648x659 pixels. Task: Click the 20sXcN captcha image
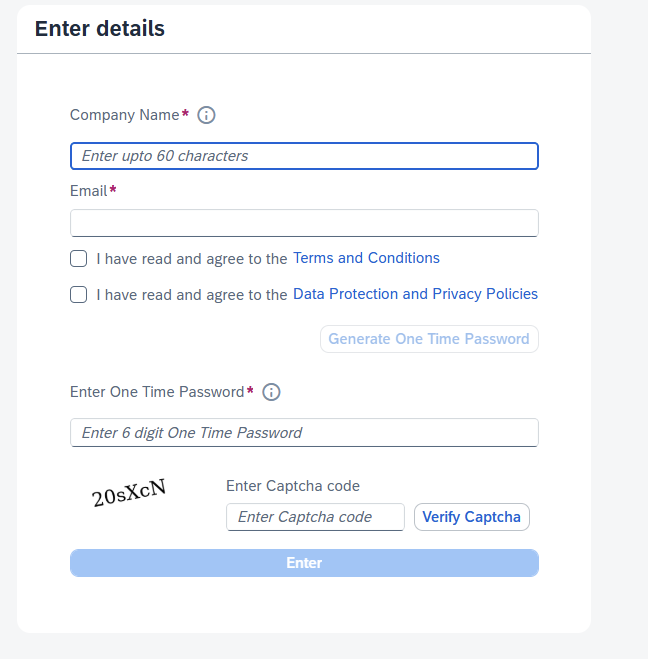pos(128,492)
